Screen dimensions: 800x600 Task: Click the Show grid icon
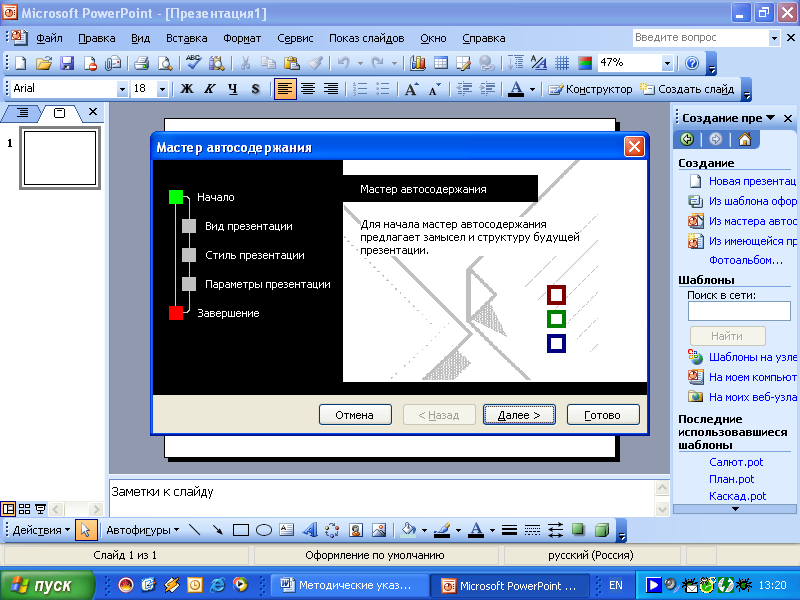[562, 63]
